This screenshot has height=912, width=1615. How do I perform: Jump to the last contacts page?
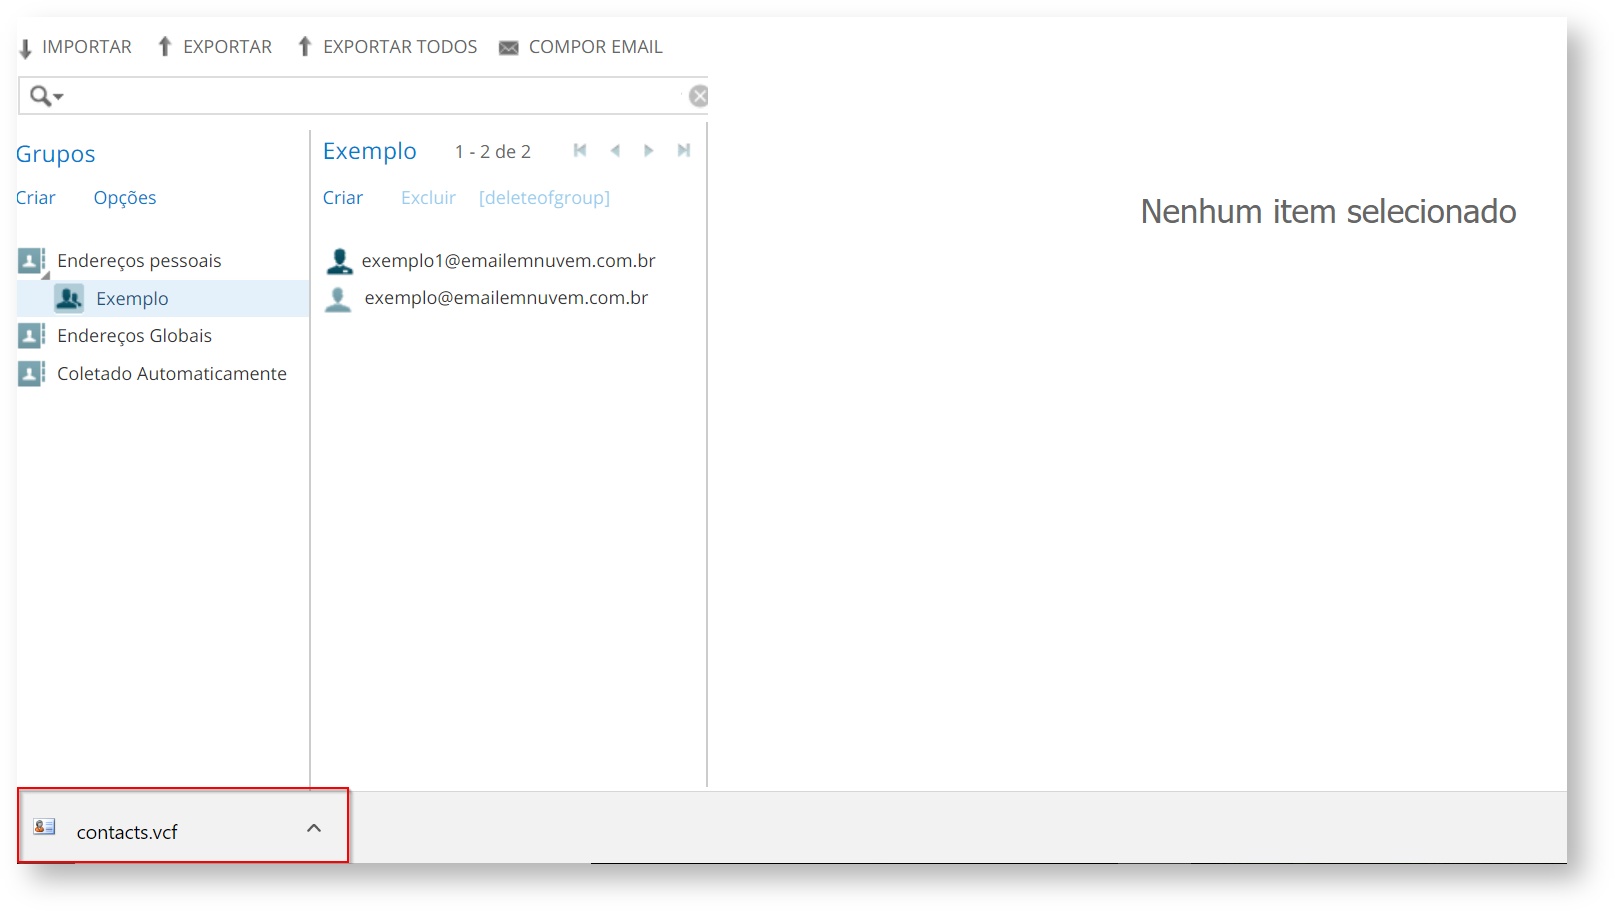coord(684,151)
